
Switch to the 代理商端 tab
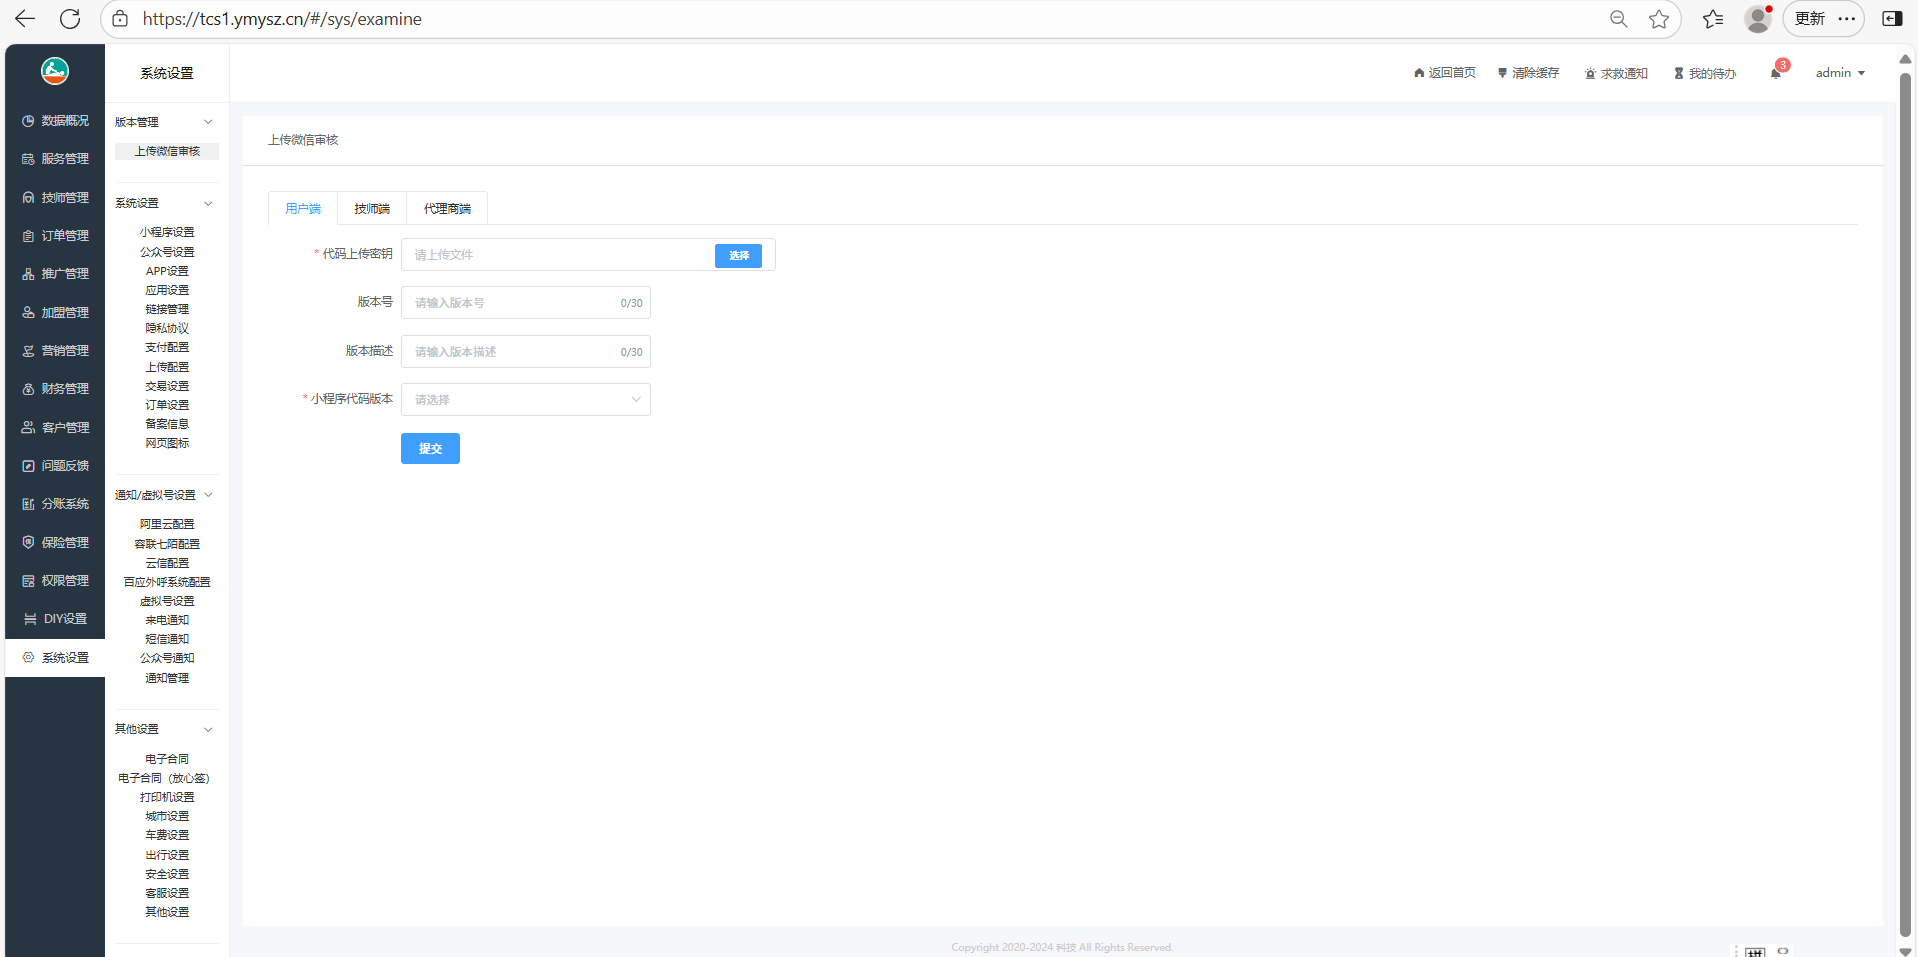[447, 208]
